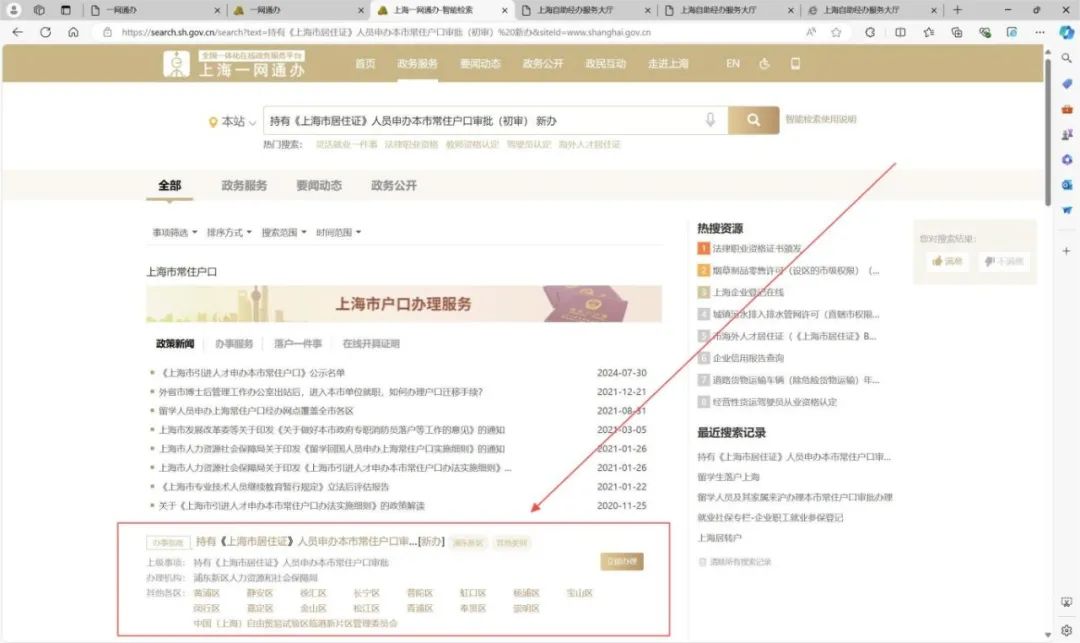Screen dimensions: 1080x643
Task: Open the 事项筛选 filter dropdown
Action: (174, 233)
